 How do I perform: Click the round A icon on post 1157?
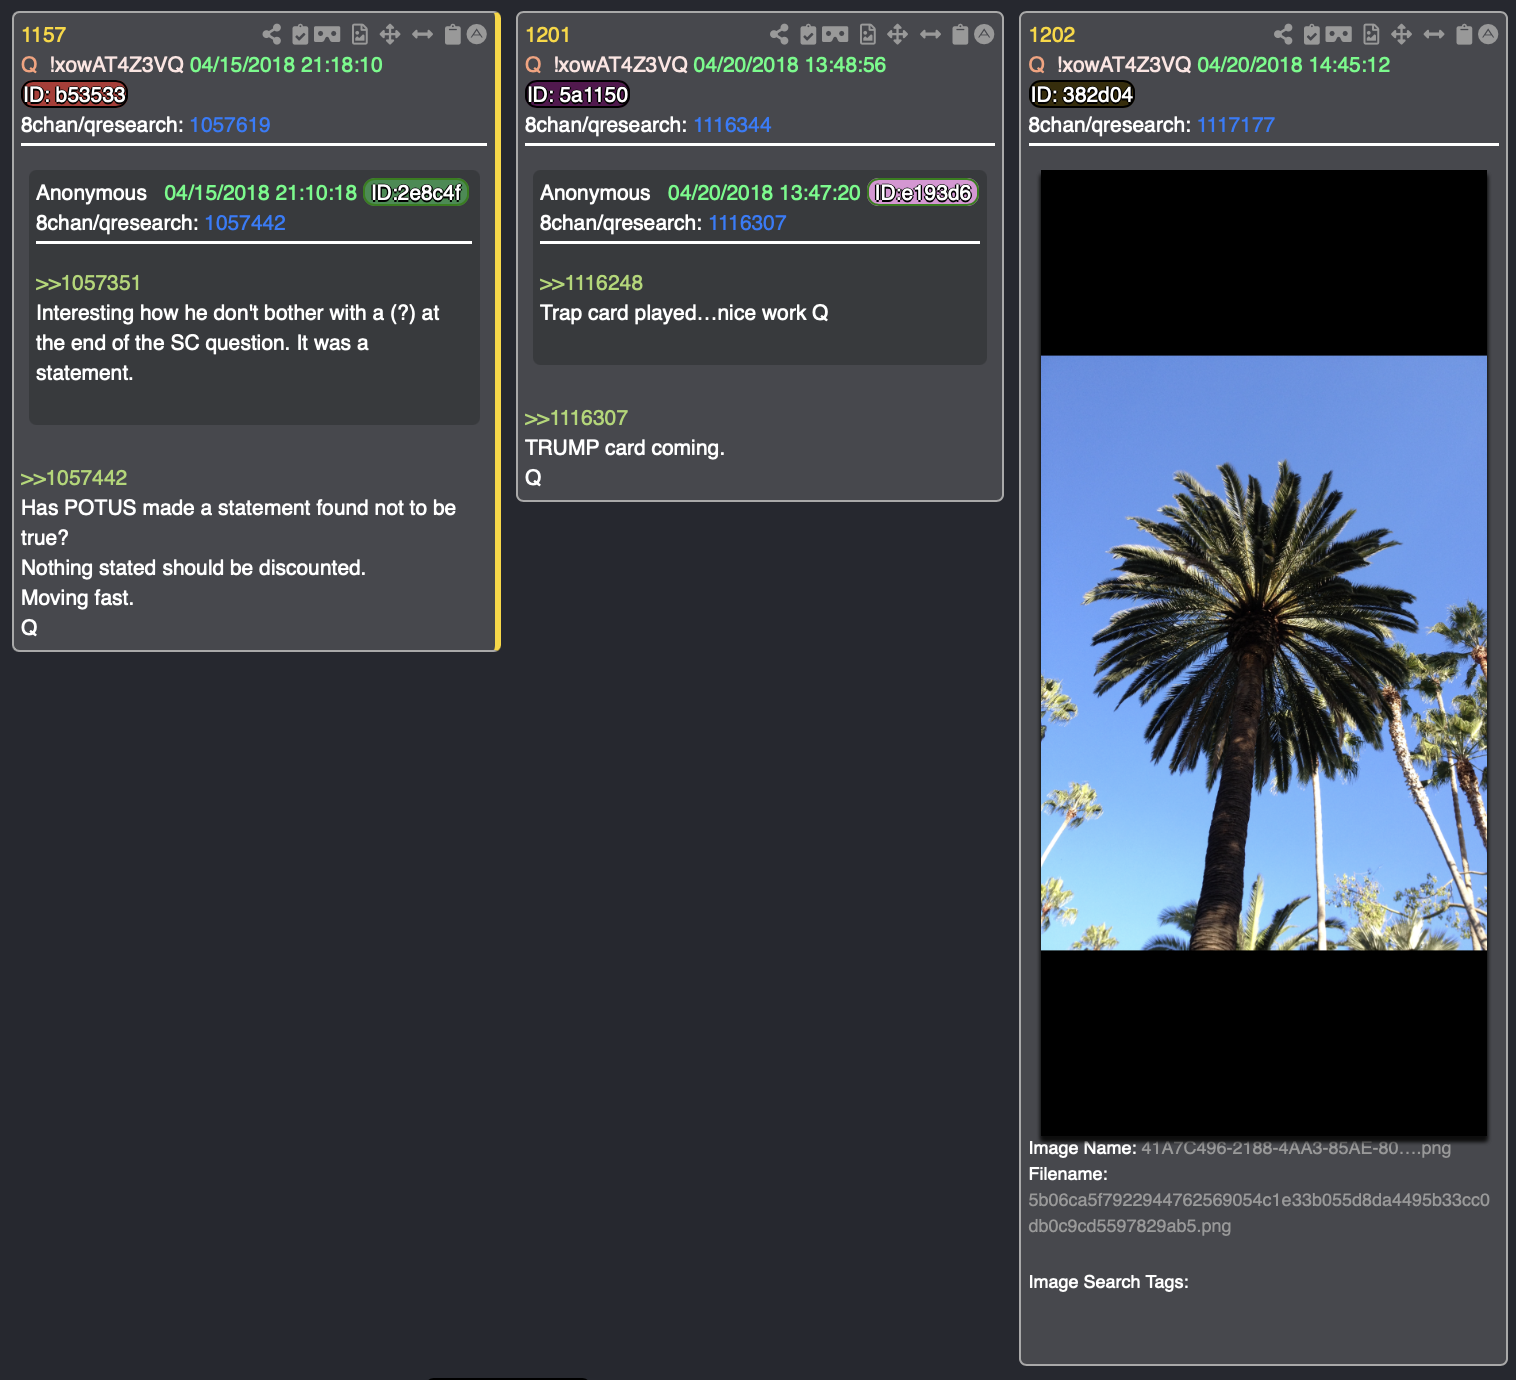[477, 34]
